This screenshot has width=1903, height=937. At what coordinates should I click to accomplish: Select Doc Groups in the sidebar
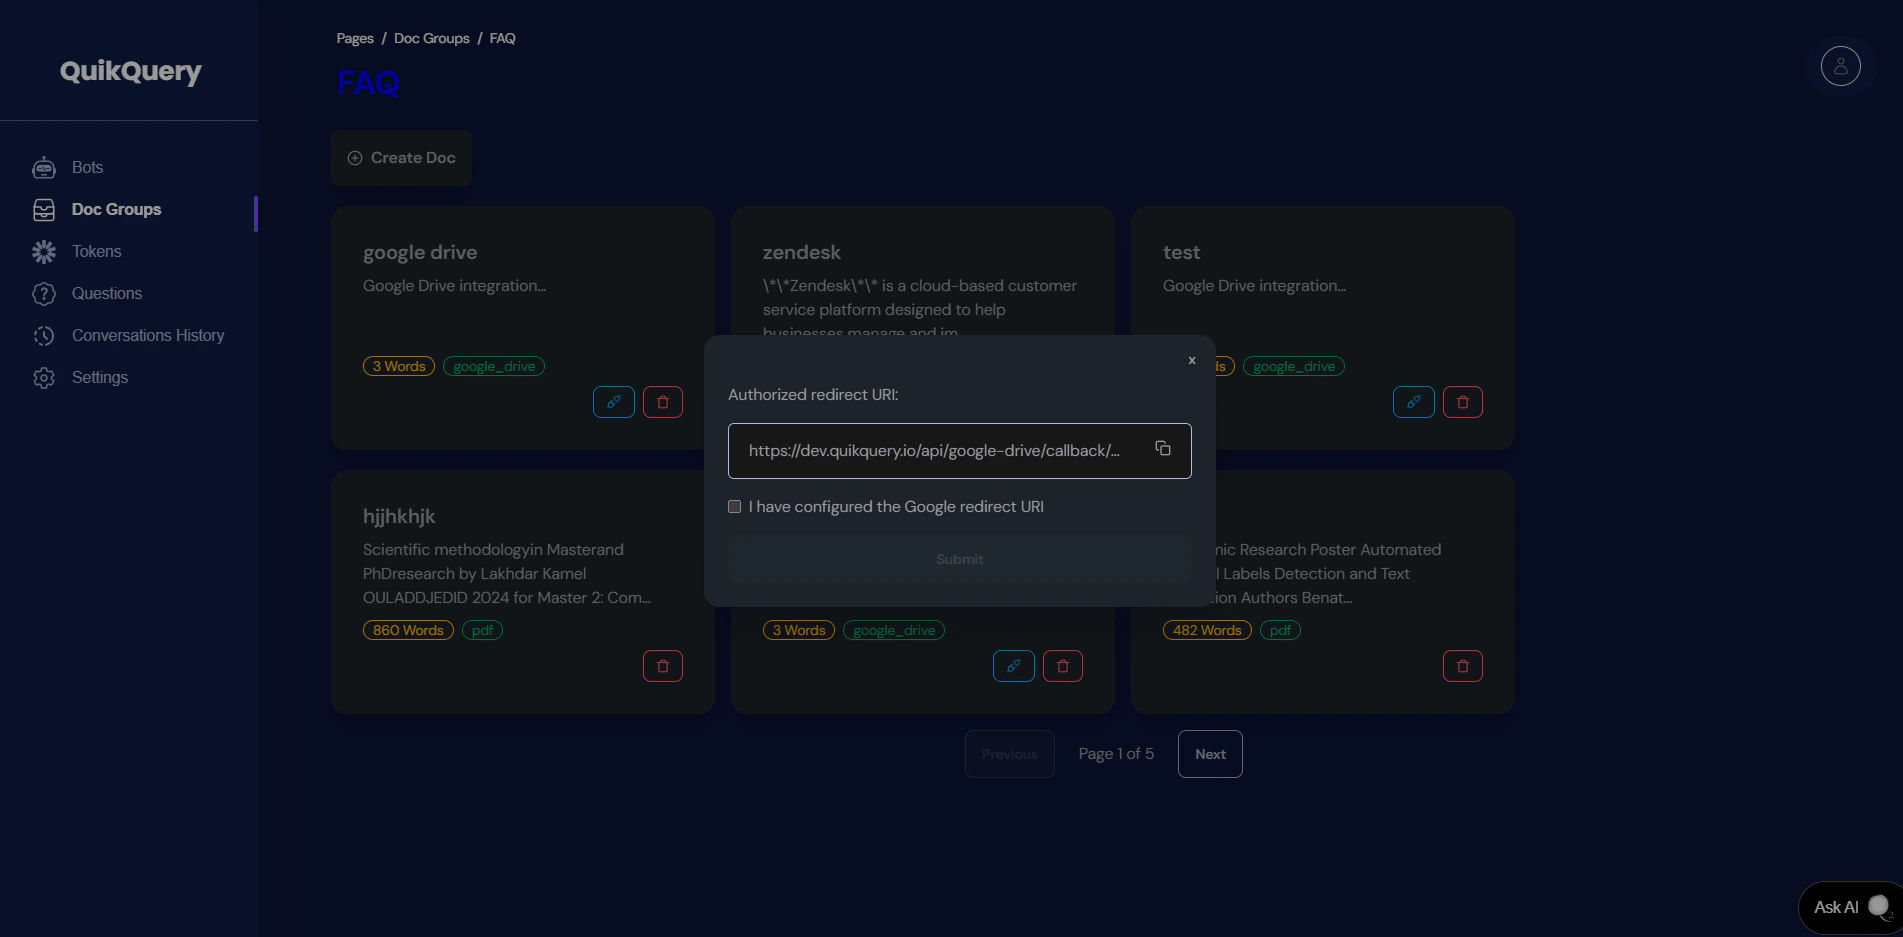(116, 209)
